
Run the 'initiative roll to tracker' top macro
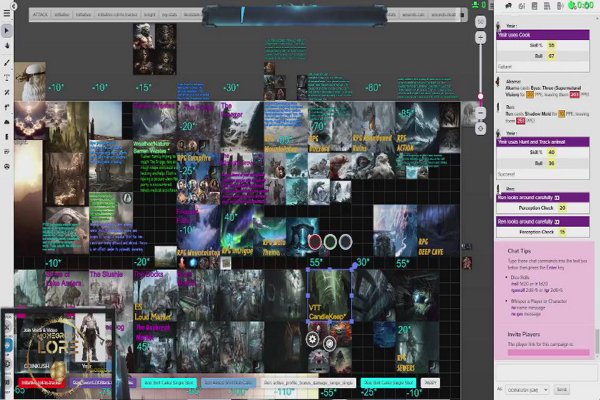tap(117, 15)
